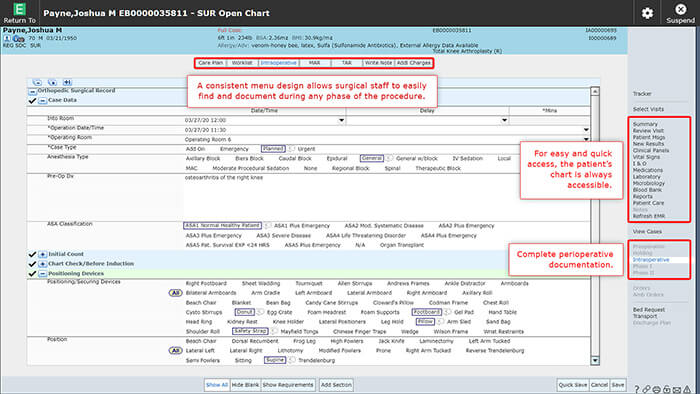Open Into Room date/time dropdown

click(341, 120)
